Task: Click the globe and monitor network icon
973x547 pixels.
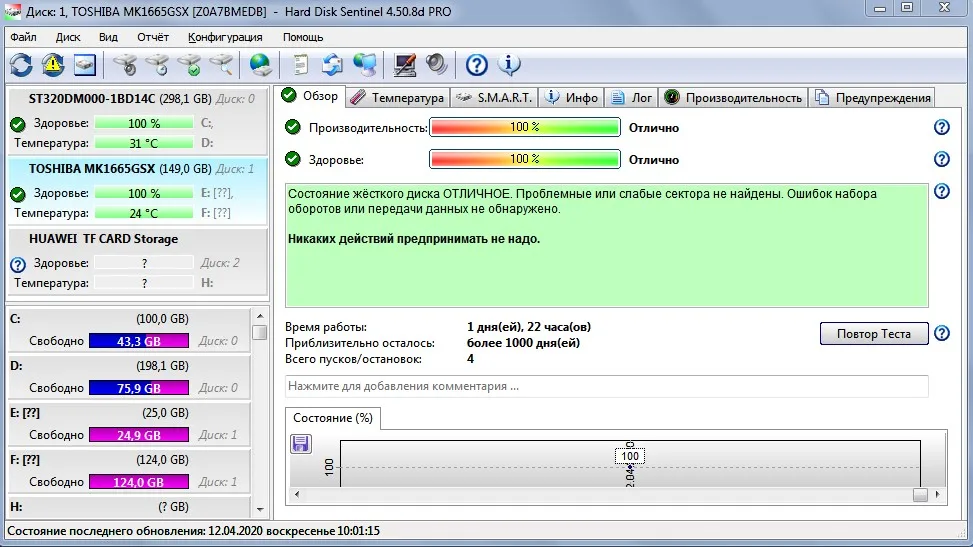Action: click(365, 65)
